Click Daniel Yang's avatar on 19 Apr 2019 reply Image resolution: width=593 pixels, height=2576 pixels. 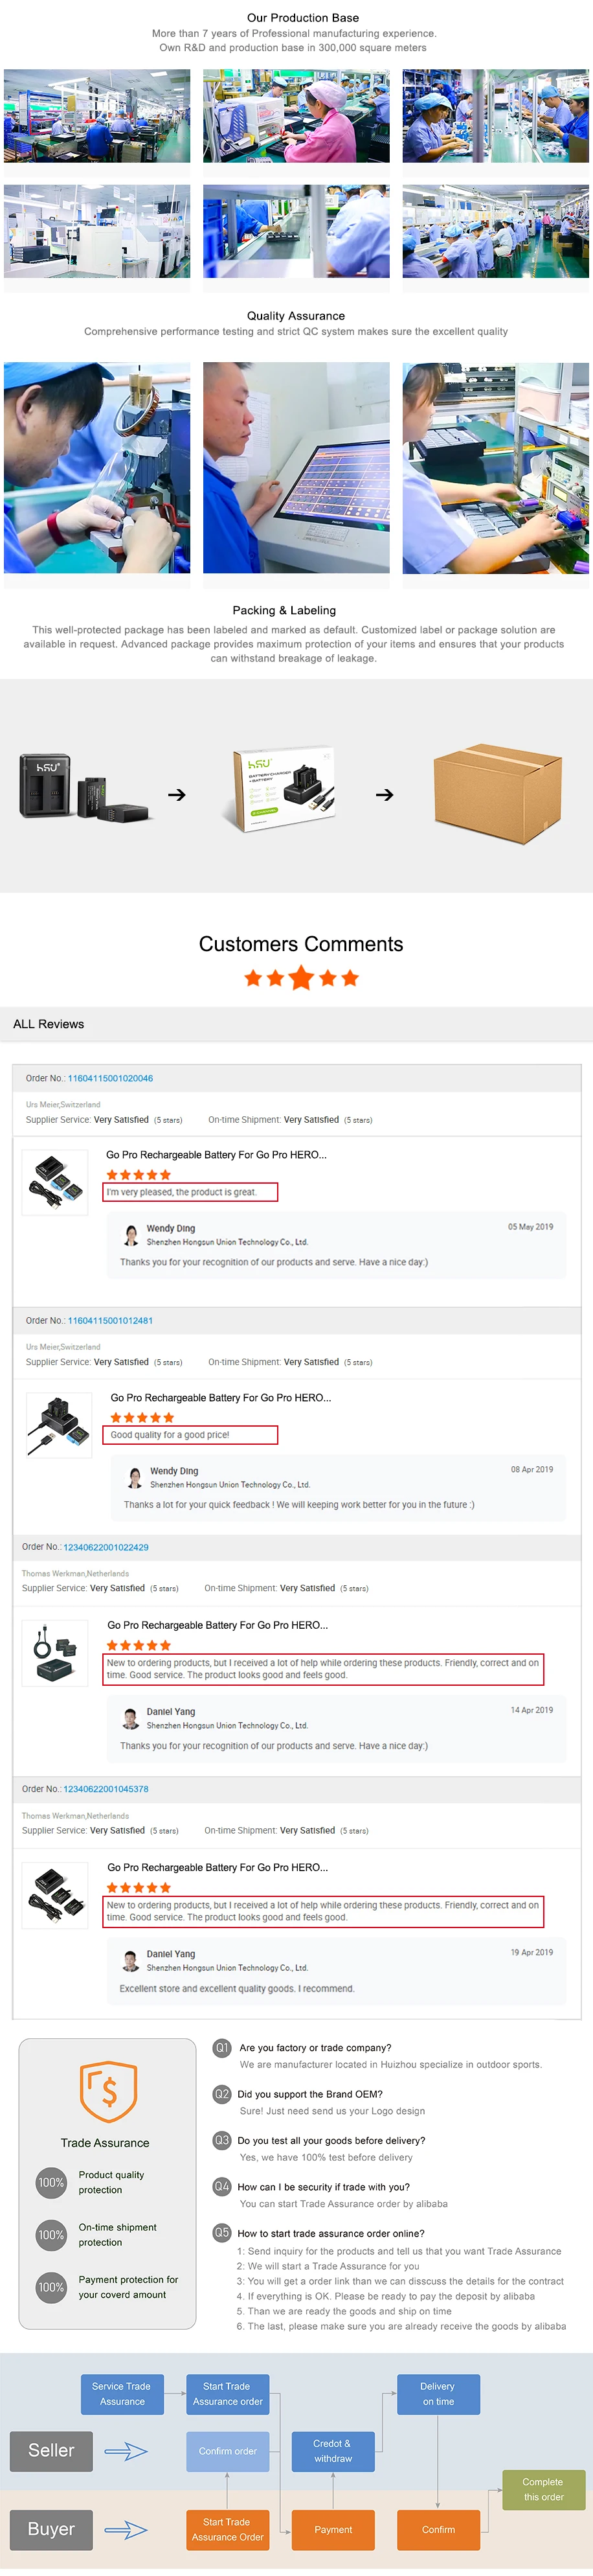pyautogui.click(x=131, y=1960)
